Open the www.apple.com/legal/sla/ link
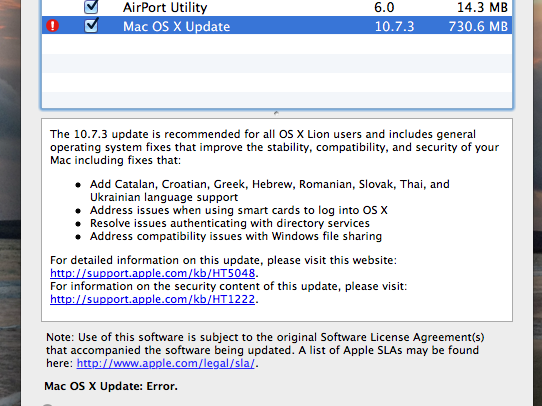Viewport: 542px width, 406px height. pos(166,363)
